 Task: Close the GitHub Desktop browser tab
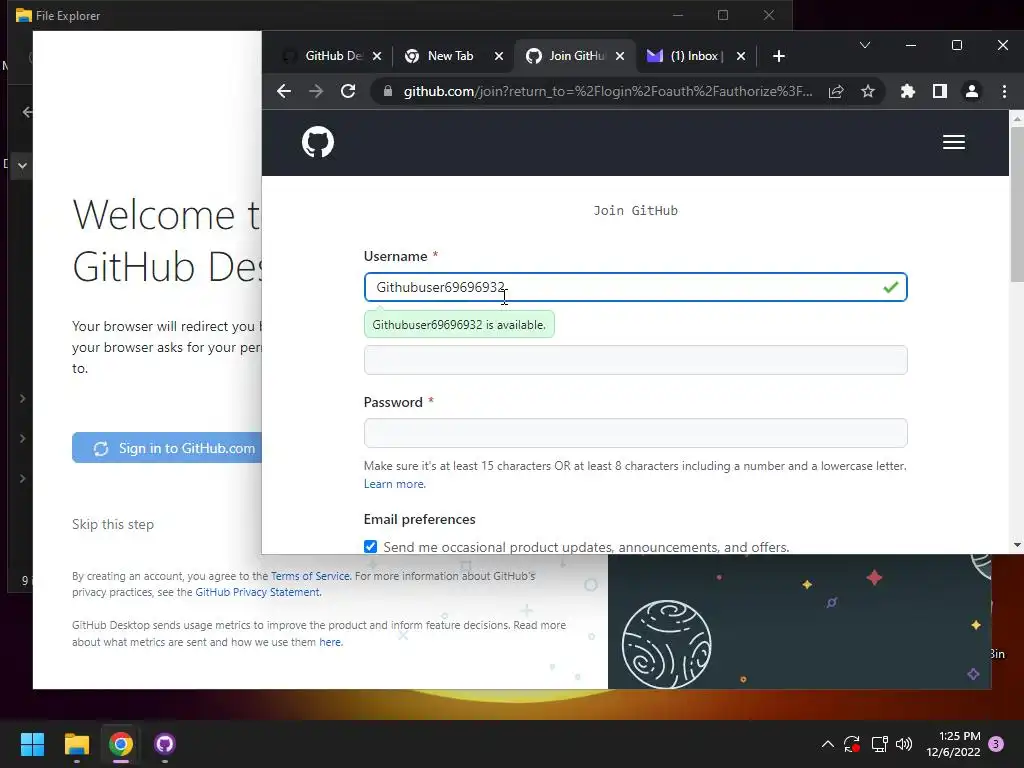[377, 56]
